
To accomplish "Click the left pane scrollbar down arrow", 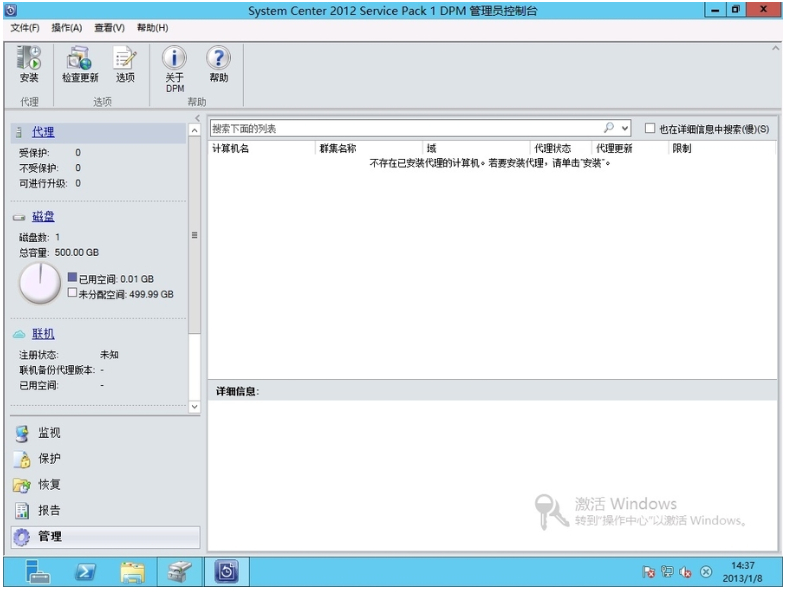I will 195,407.
